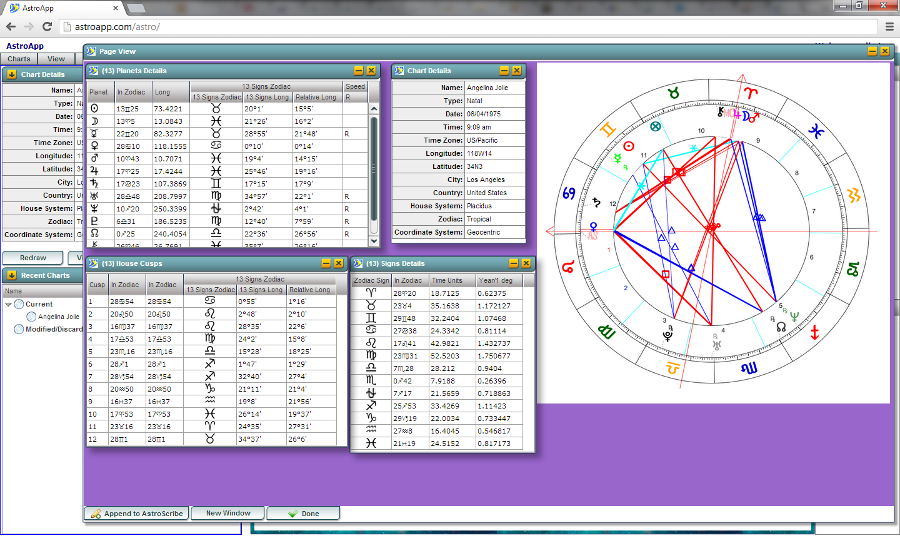Viewport: 900px width, 538px height.
Task: Click the Taurus glyph on the chart wheel
Action: pos(672,93)
